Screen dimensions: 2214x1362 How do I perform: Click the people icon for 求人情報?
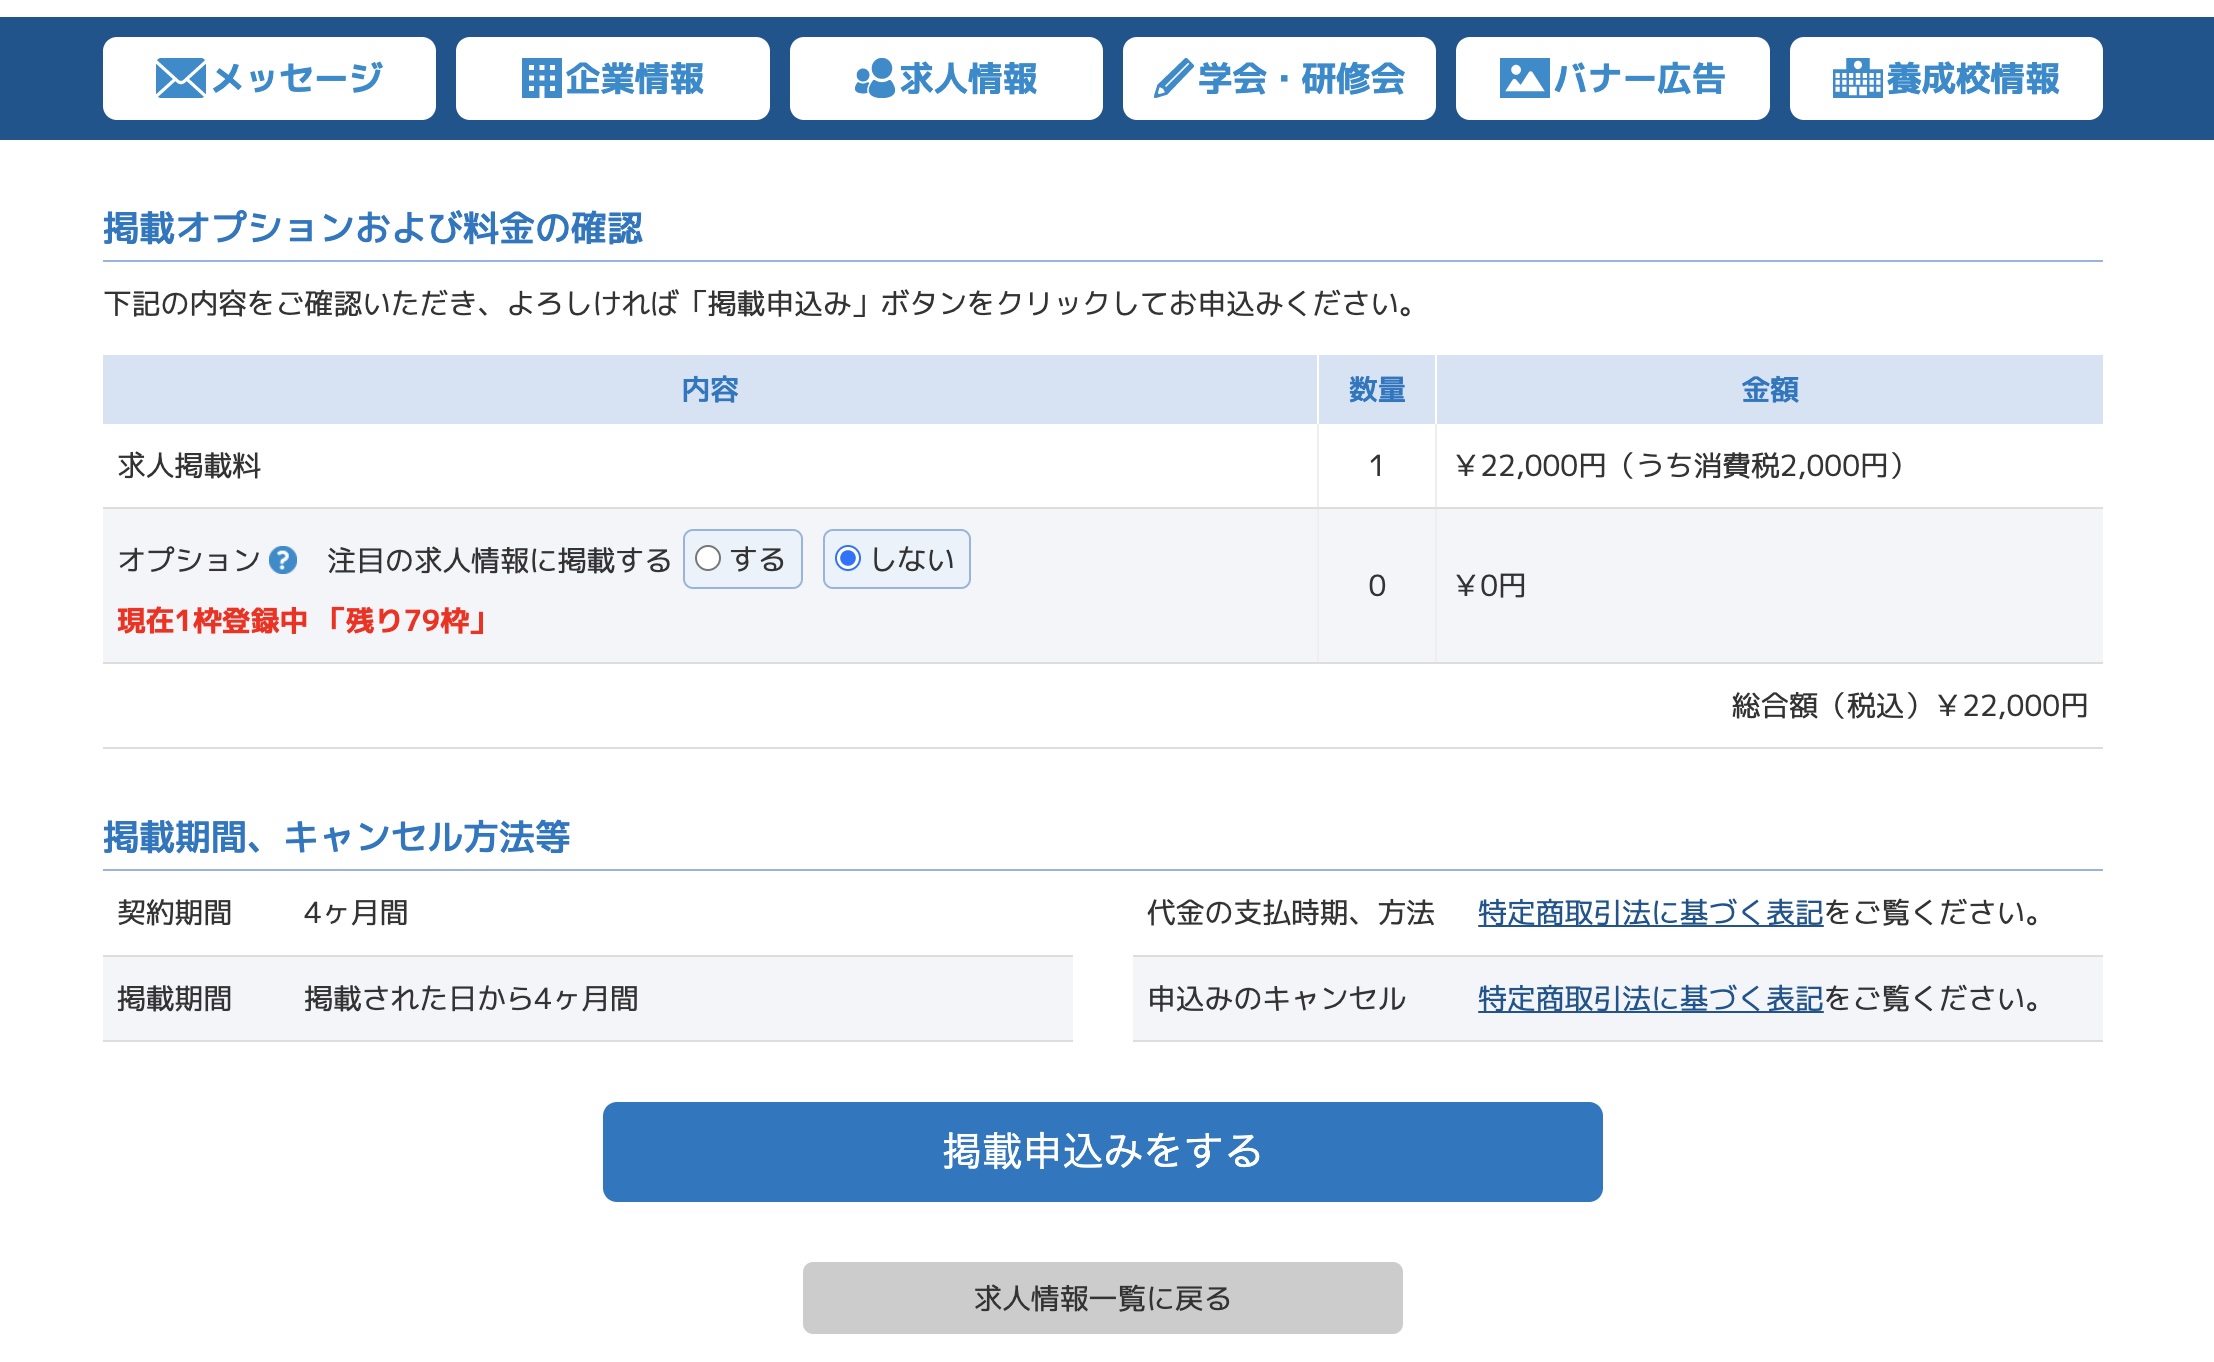(874, 78)
